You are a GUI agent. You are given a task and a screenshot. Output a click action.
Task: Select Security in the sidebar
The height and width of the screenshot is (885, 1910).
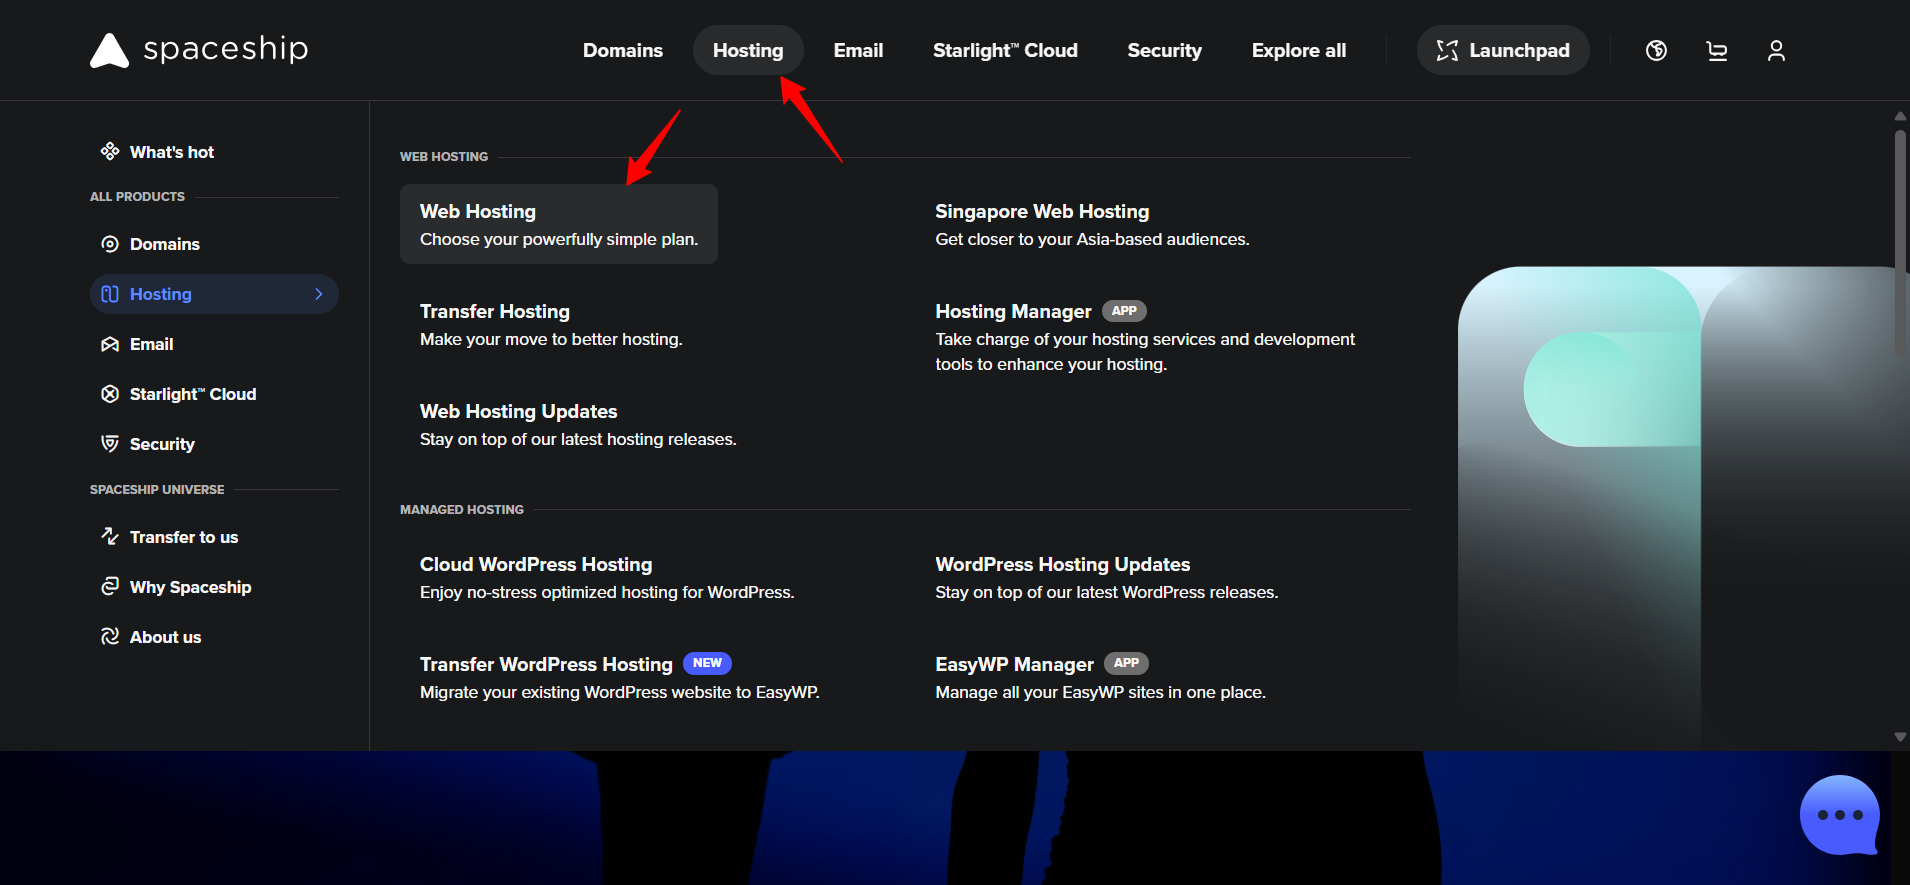(214, 443)
